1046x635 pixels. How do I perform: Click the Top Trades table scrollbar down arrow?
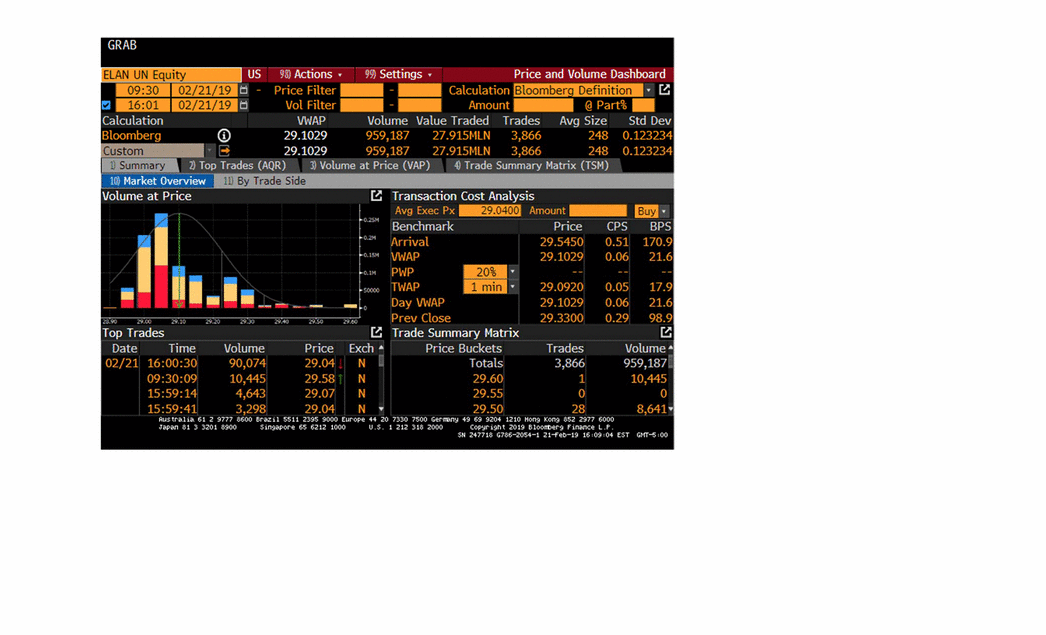[382, 409]
